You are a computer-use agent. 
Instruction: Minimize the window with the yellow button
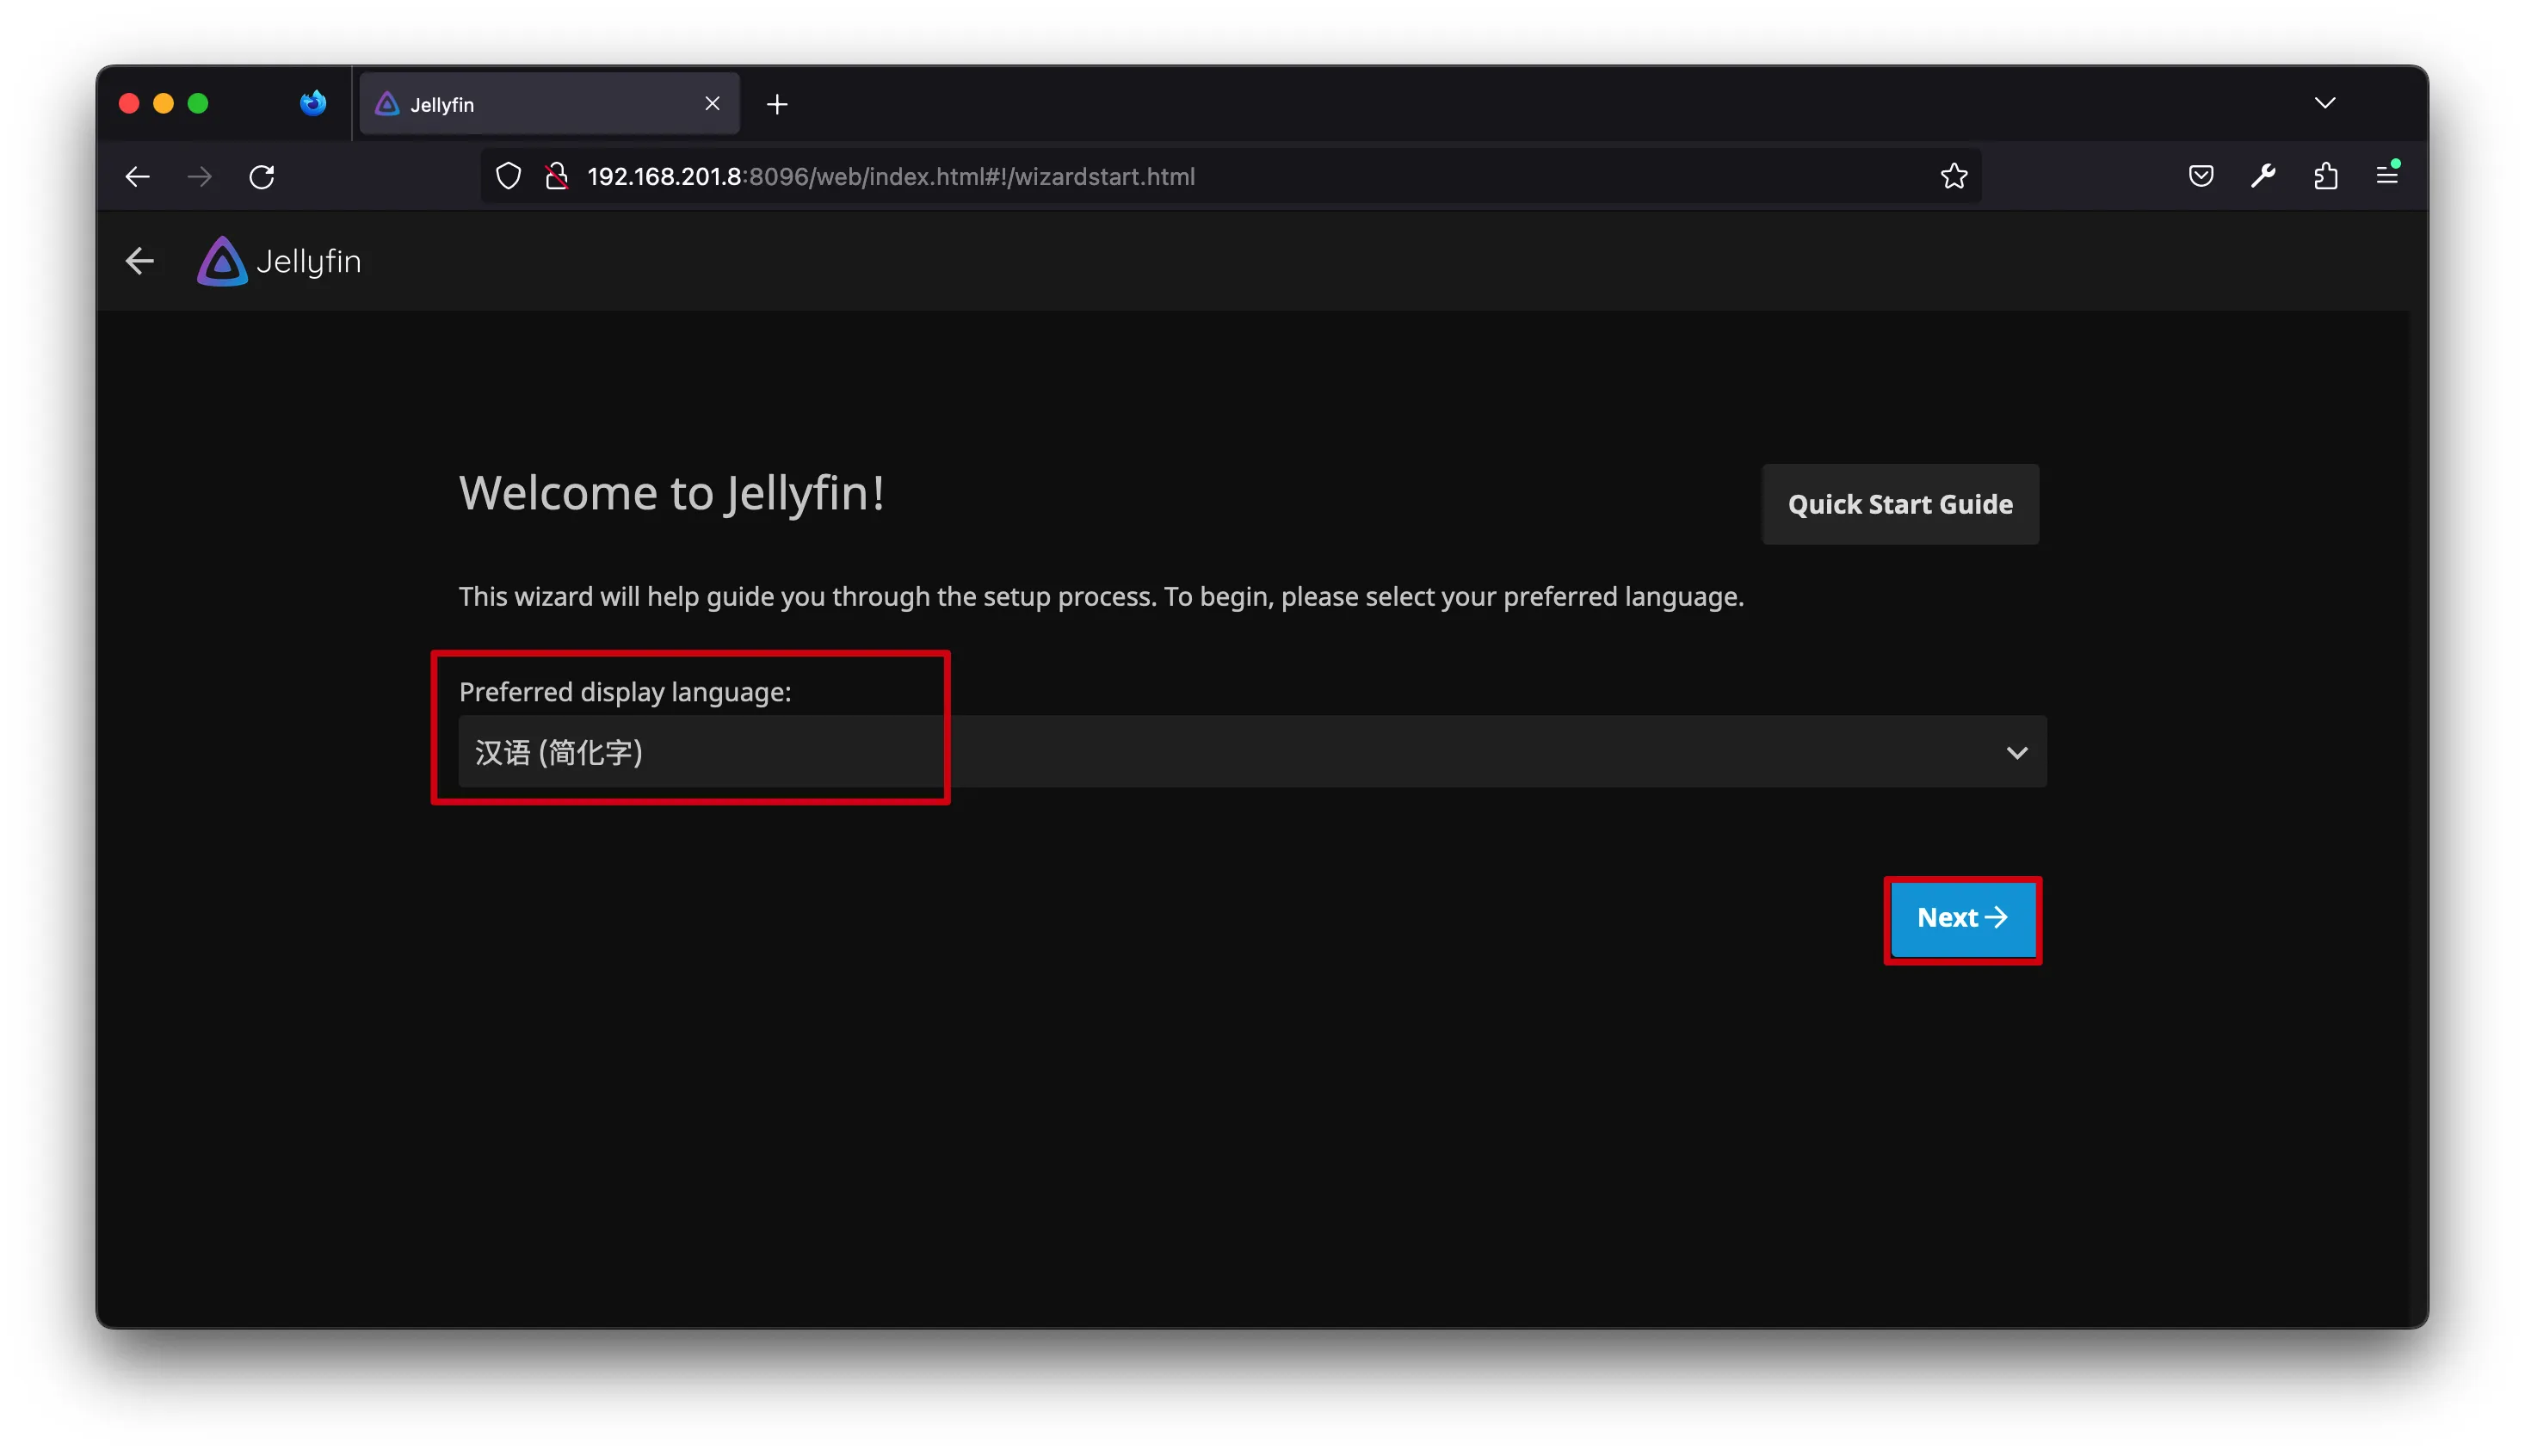click(164, 103)
